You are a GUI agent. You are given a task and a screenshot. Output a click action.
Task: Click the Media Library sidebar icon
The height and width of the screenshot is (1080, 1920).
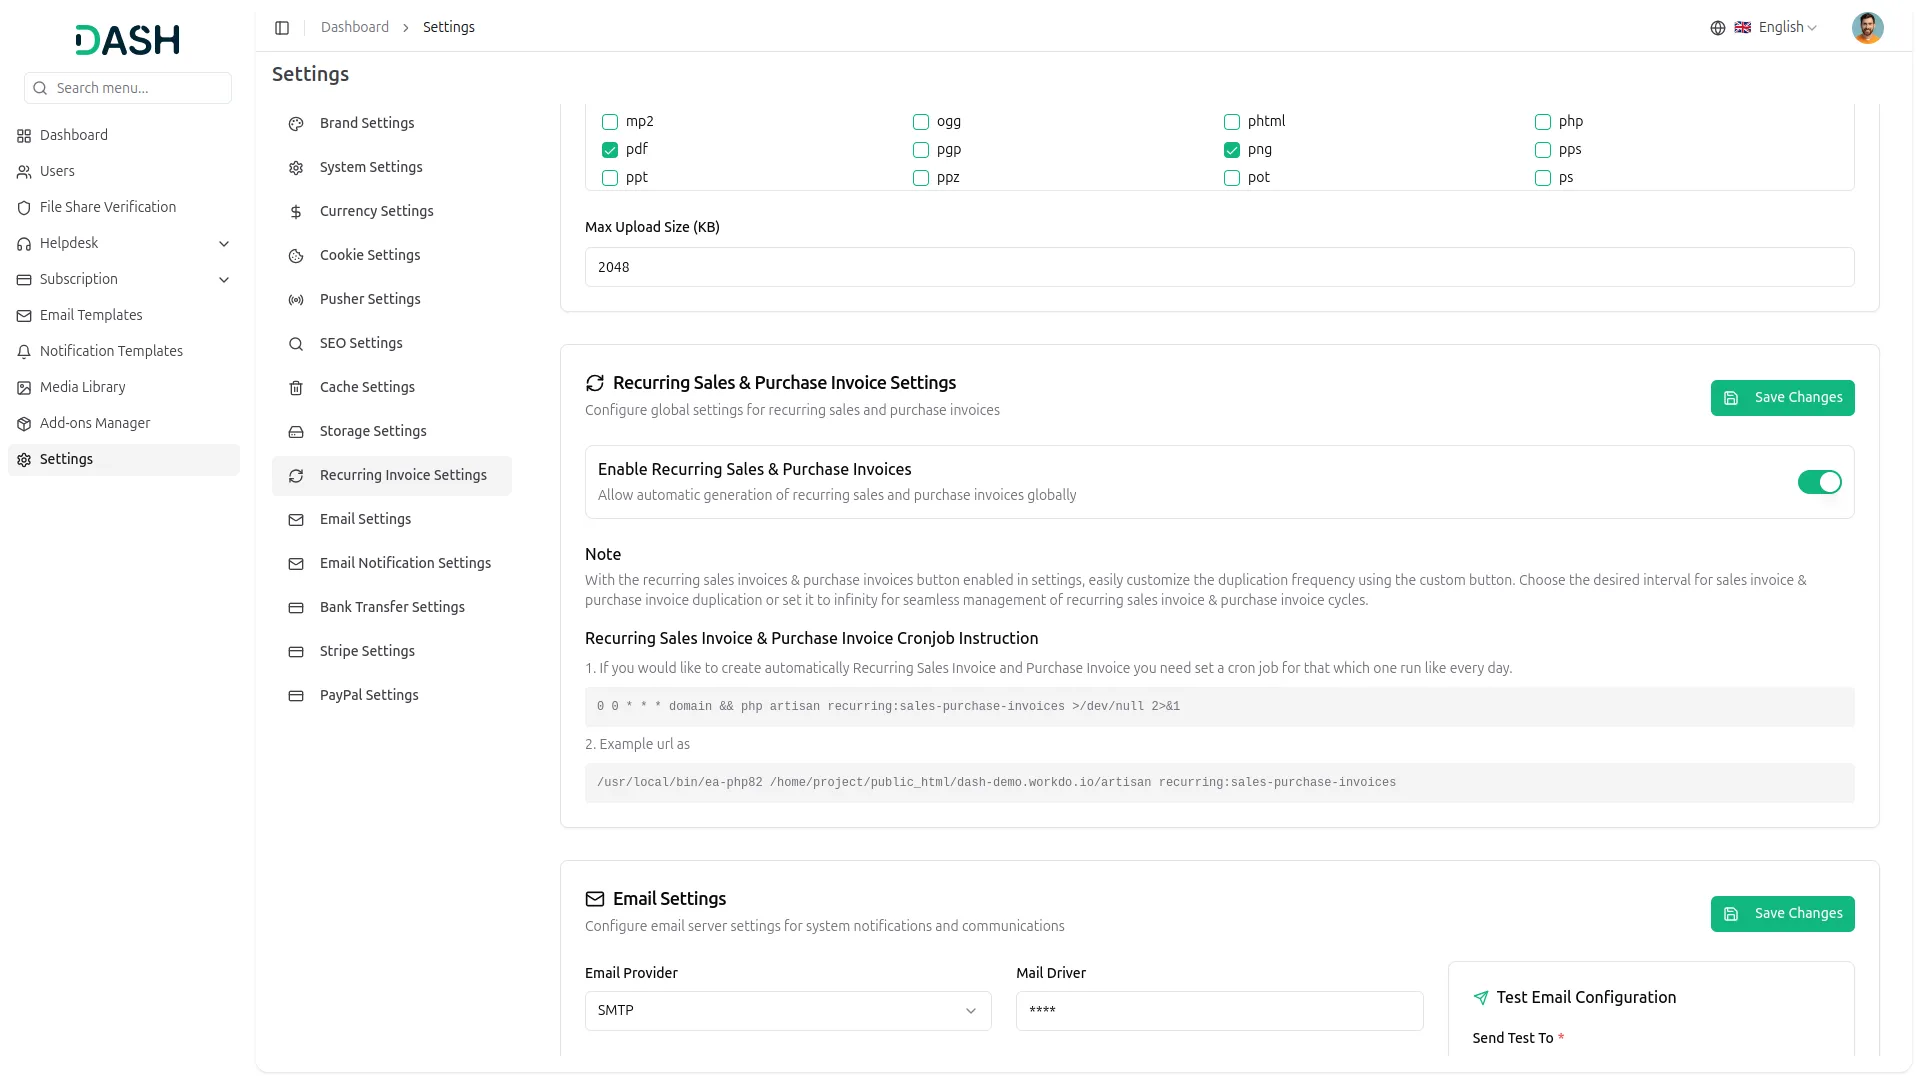point(24,388)
